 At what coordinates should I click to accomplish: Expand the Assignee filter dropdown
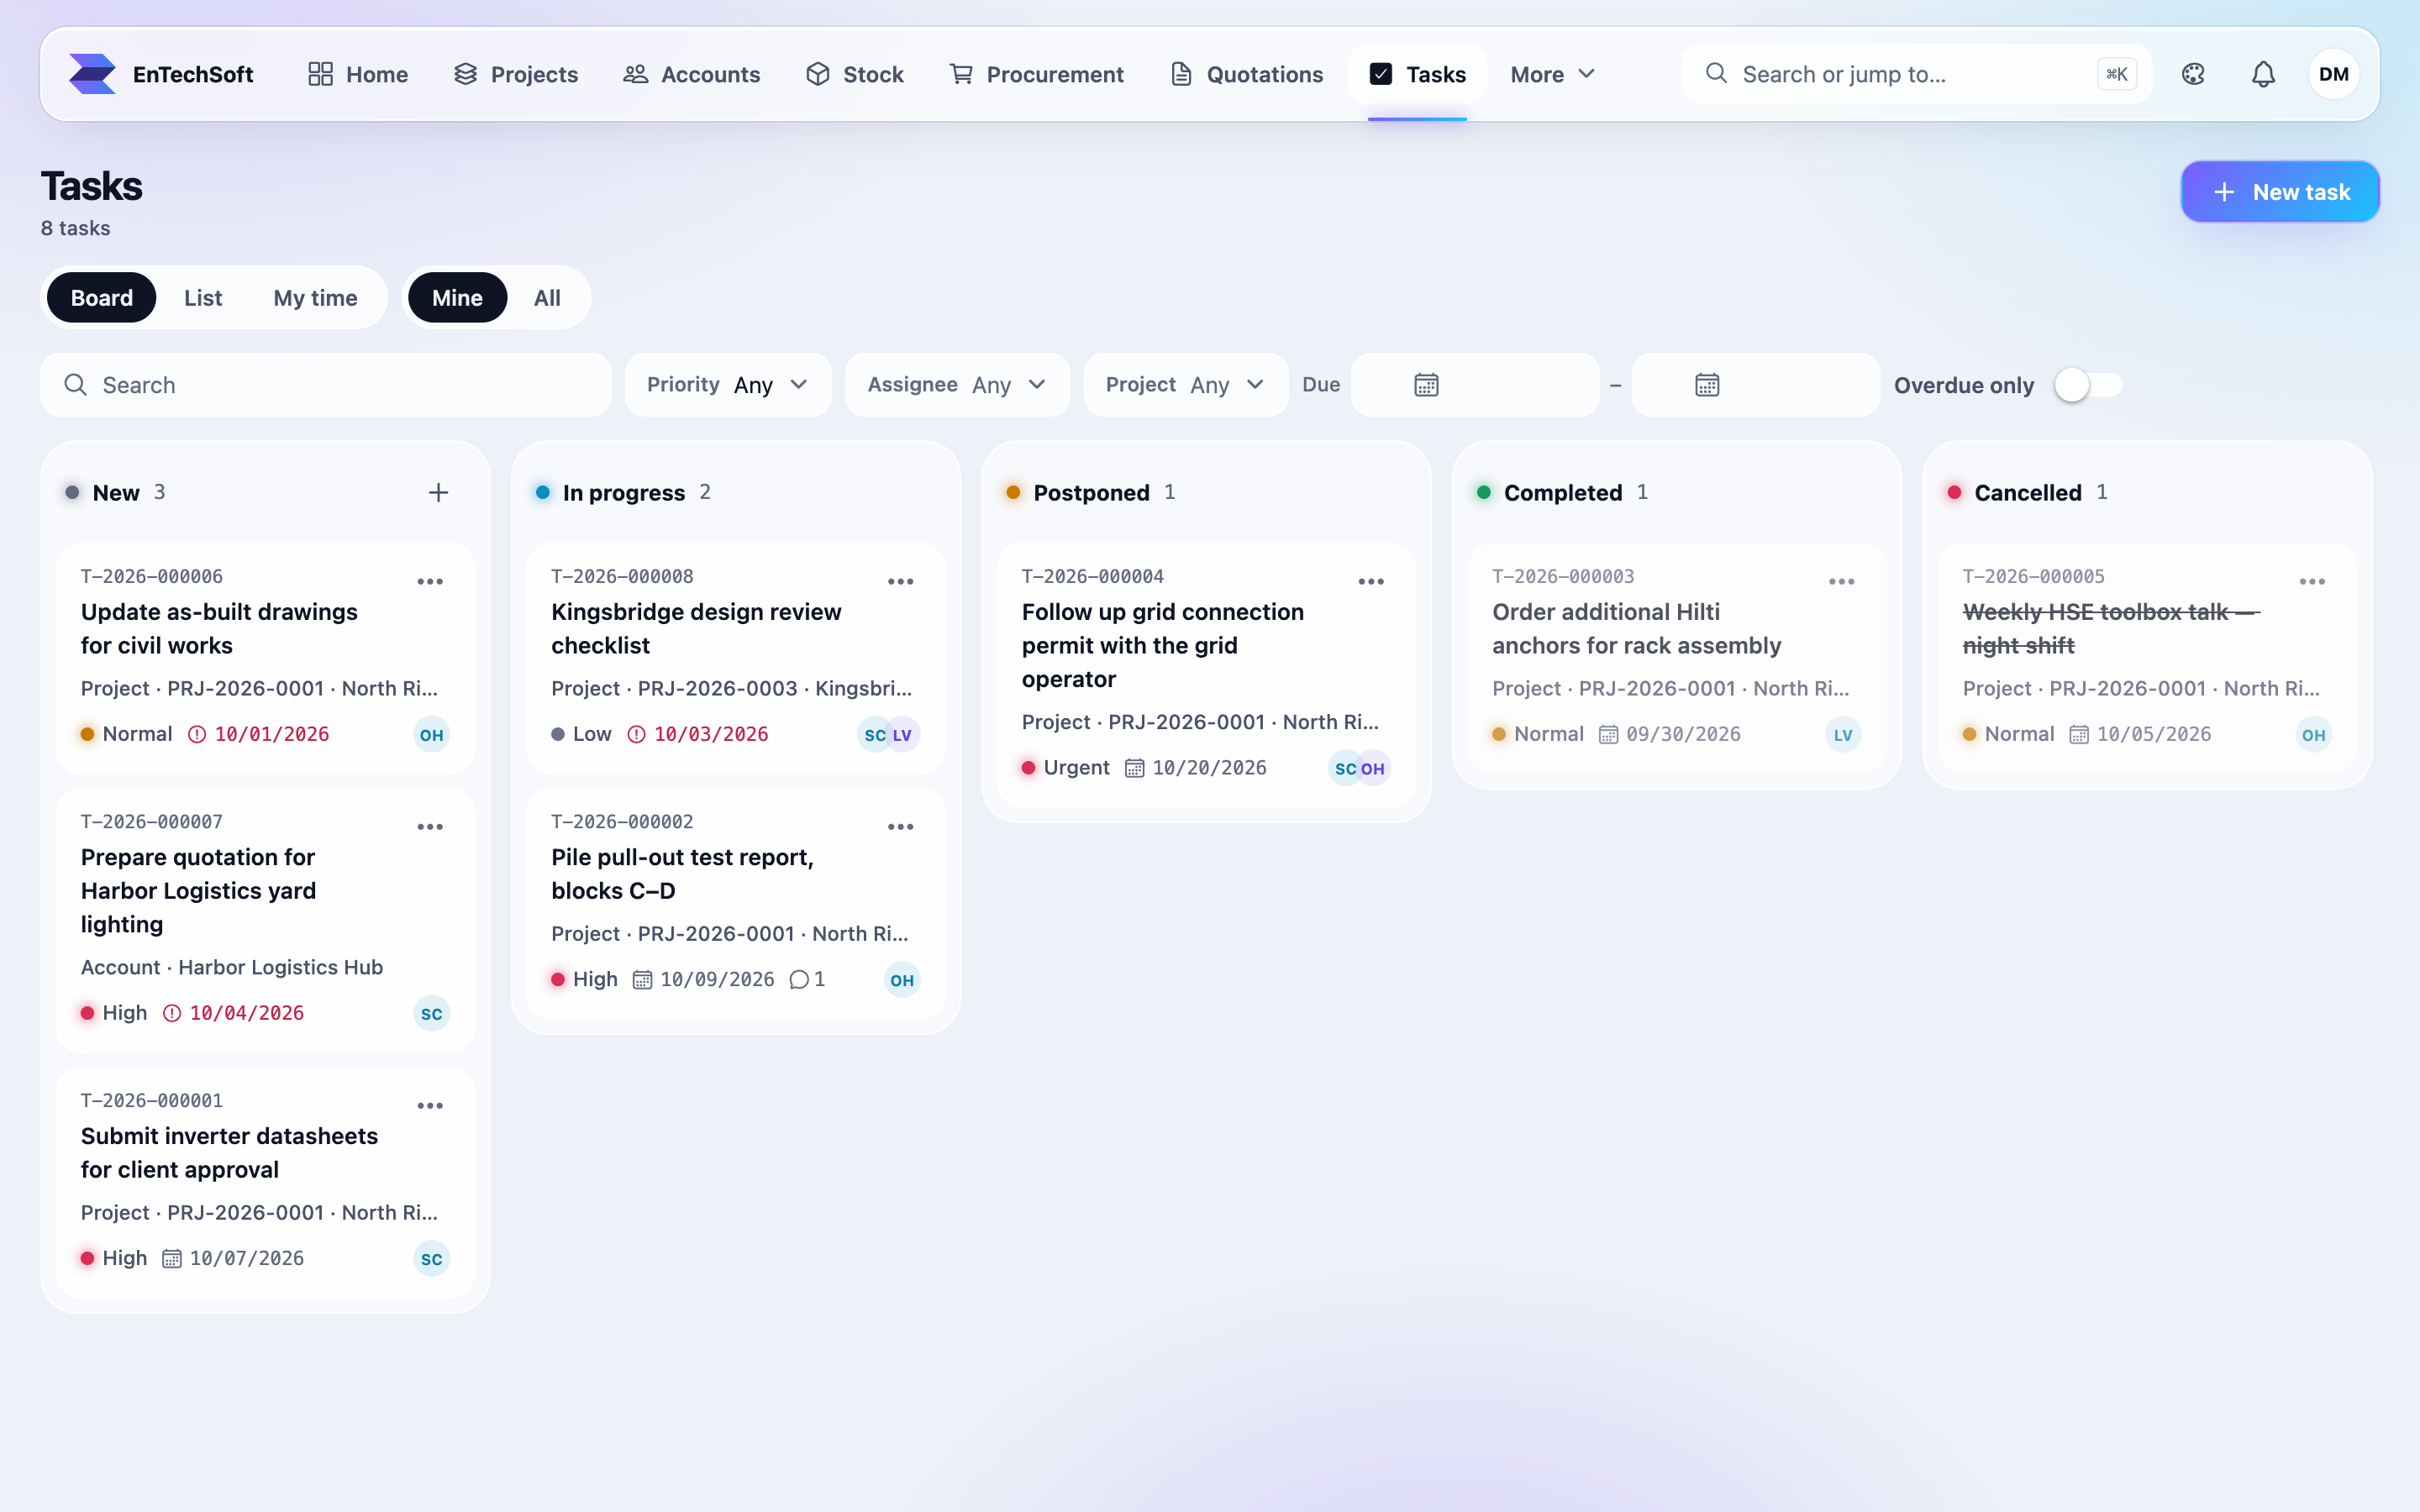tap(957, 385)
